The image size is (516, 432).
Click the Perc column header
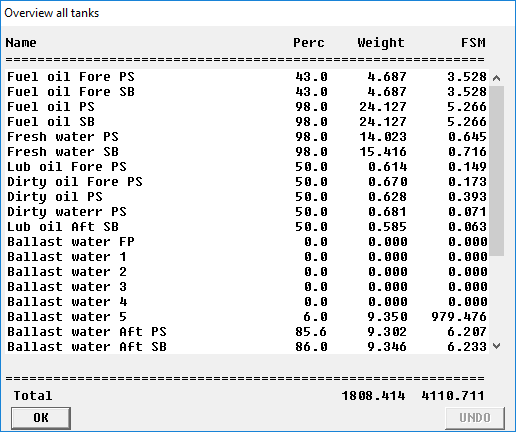(309, 43)
